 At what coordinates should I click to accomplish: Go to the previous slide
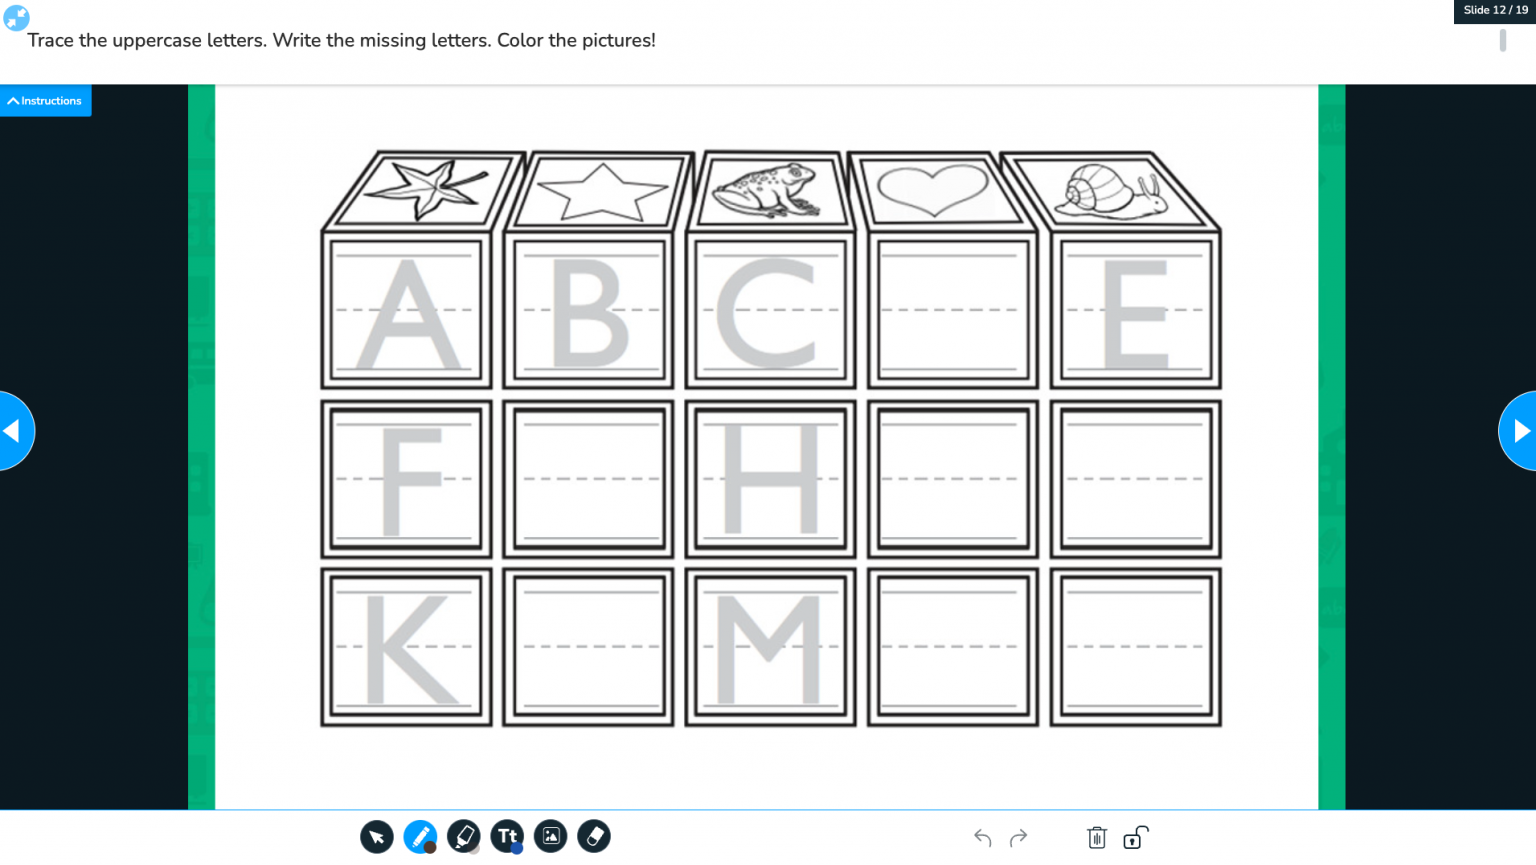click(x=16, y=431)
